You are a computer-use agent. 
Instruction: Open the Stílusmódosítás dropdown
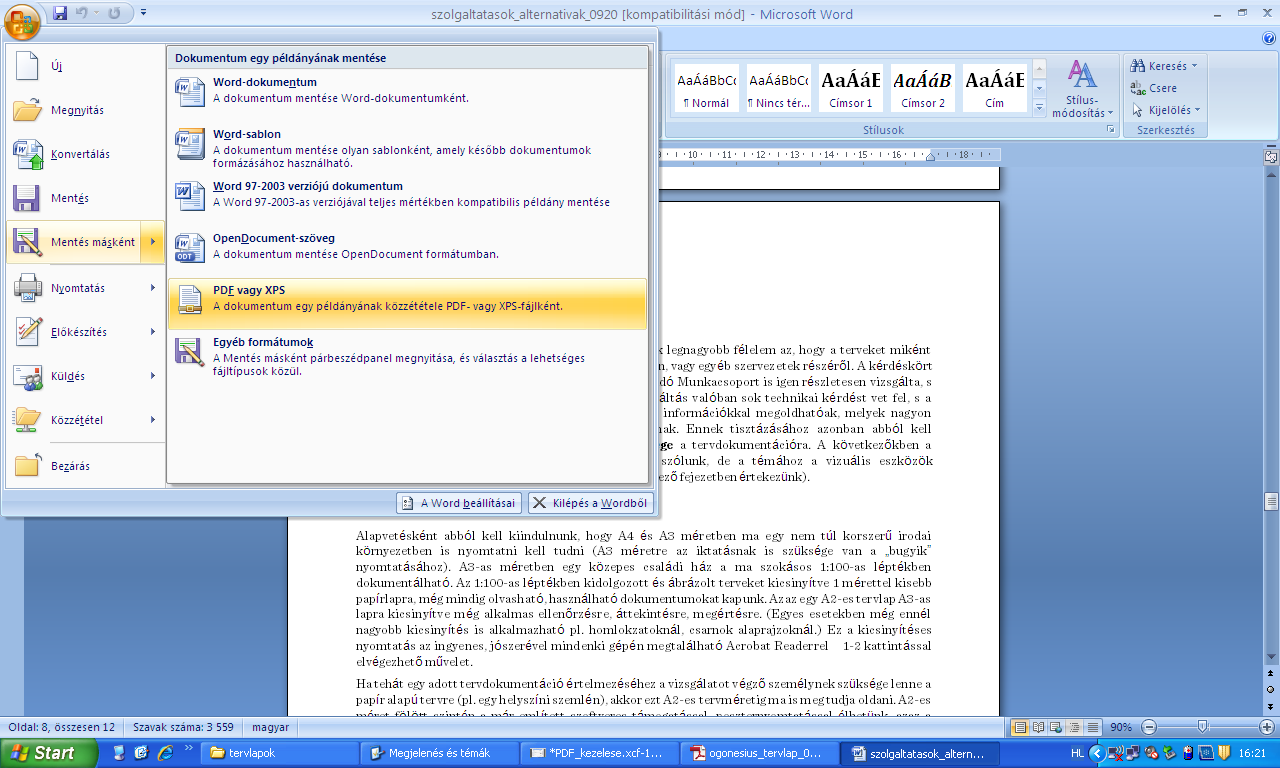(1082, 88)
